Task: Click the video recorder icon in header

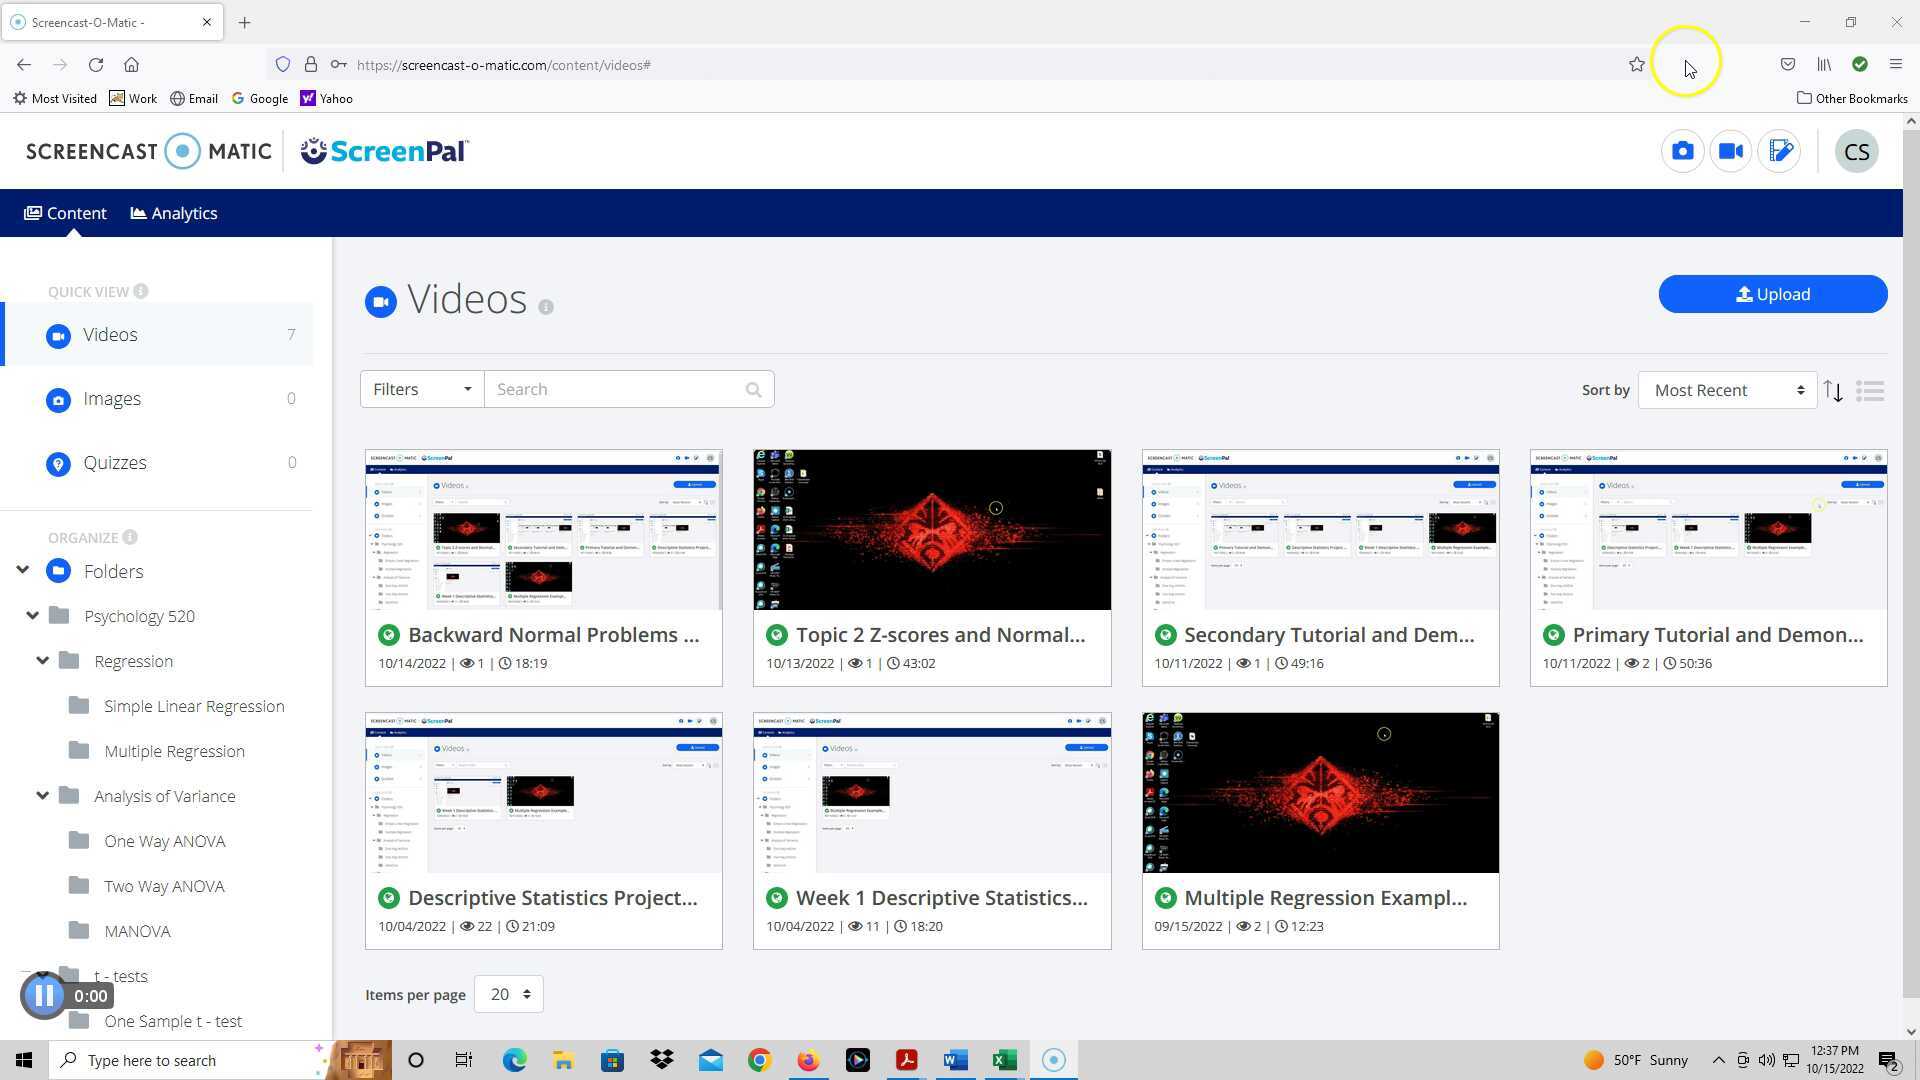Action: pos(1731,152)
